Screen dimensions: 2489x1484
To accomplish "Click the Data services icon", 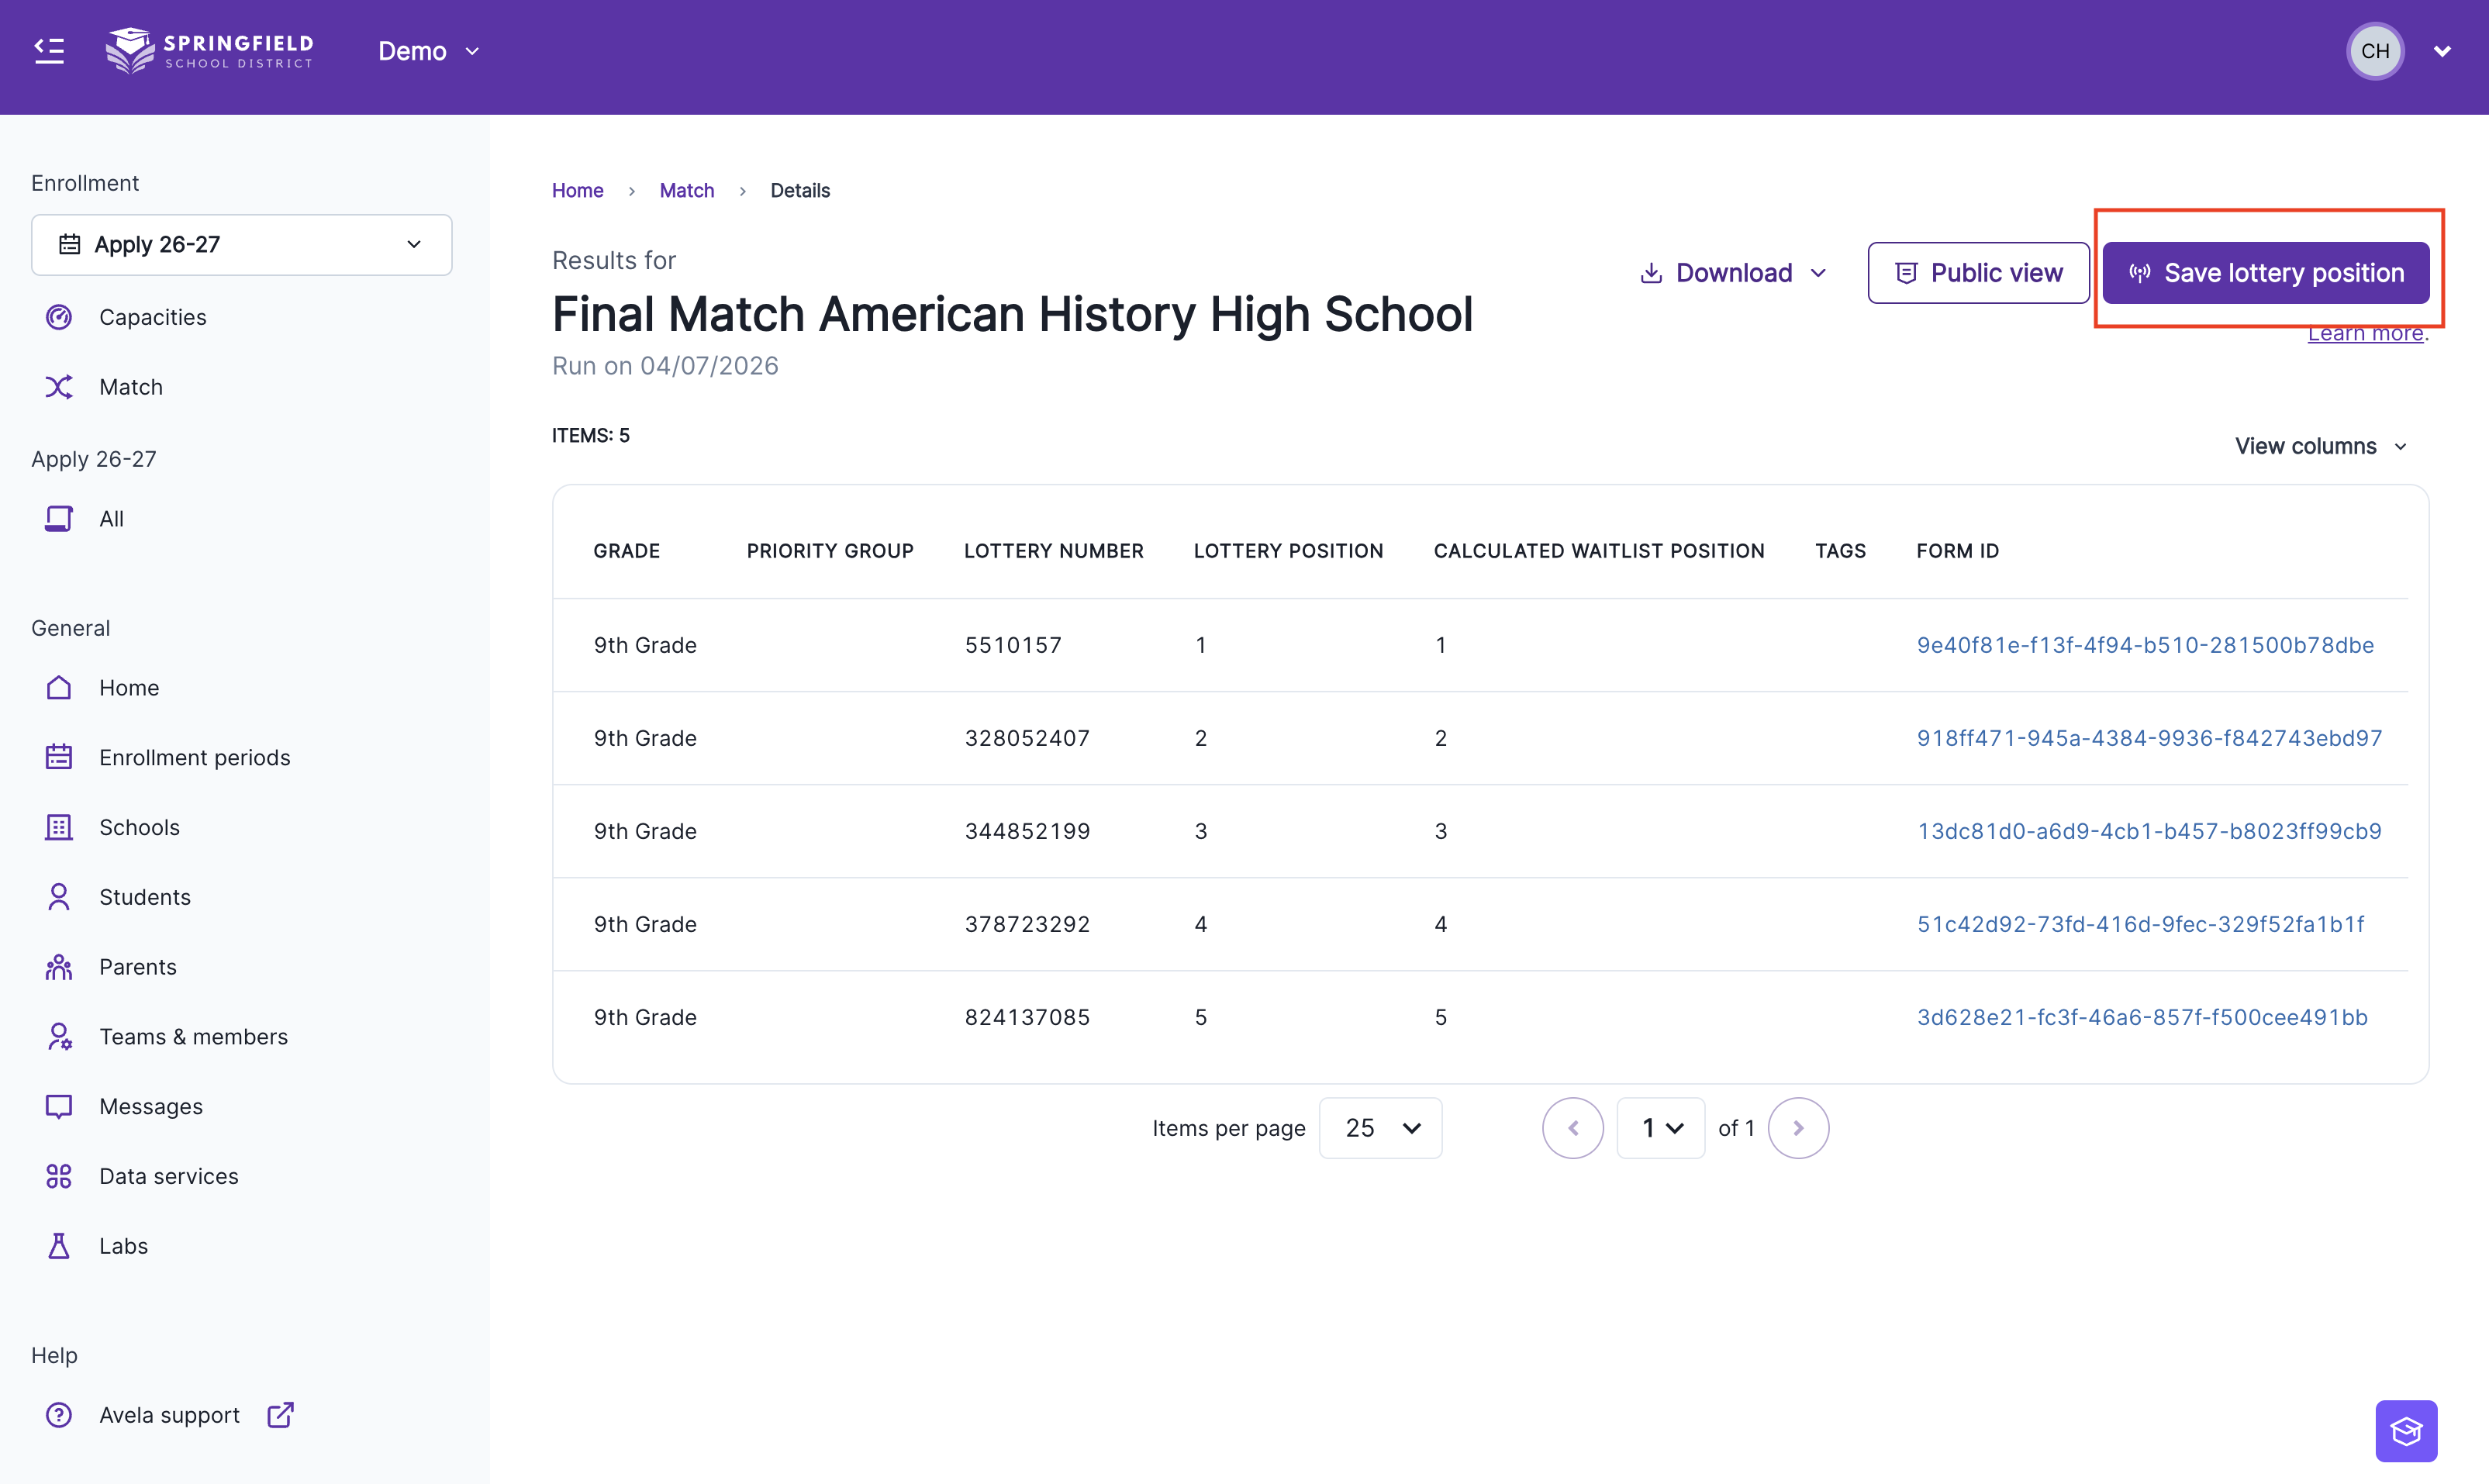I will (59, 1176).
